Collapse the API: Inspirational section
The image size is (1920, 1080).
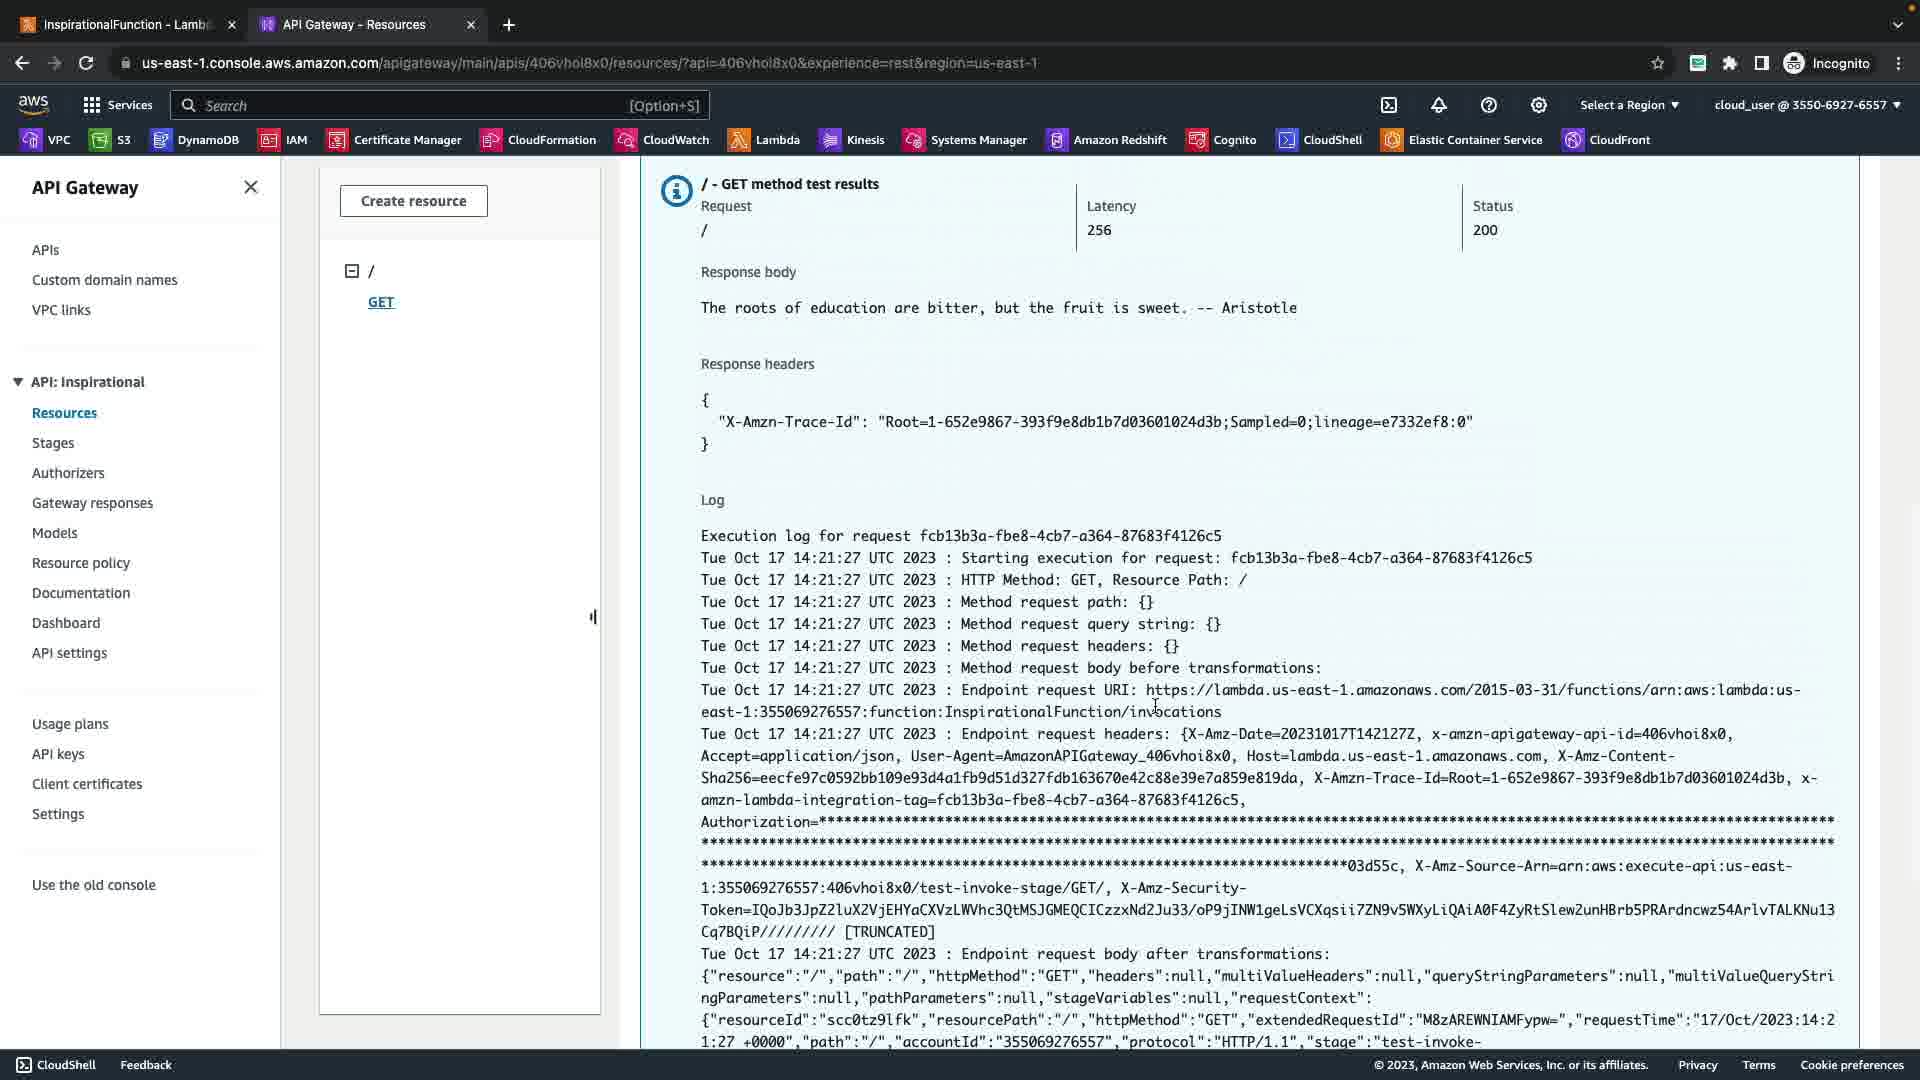click(x=18, y=382)
